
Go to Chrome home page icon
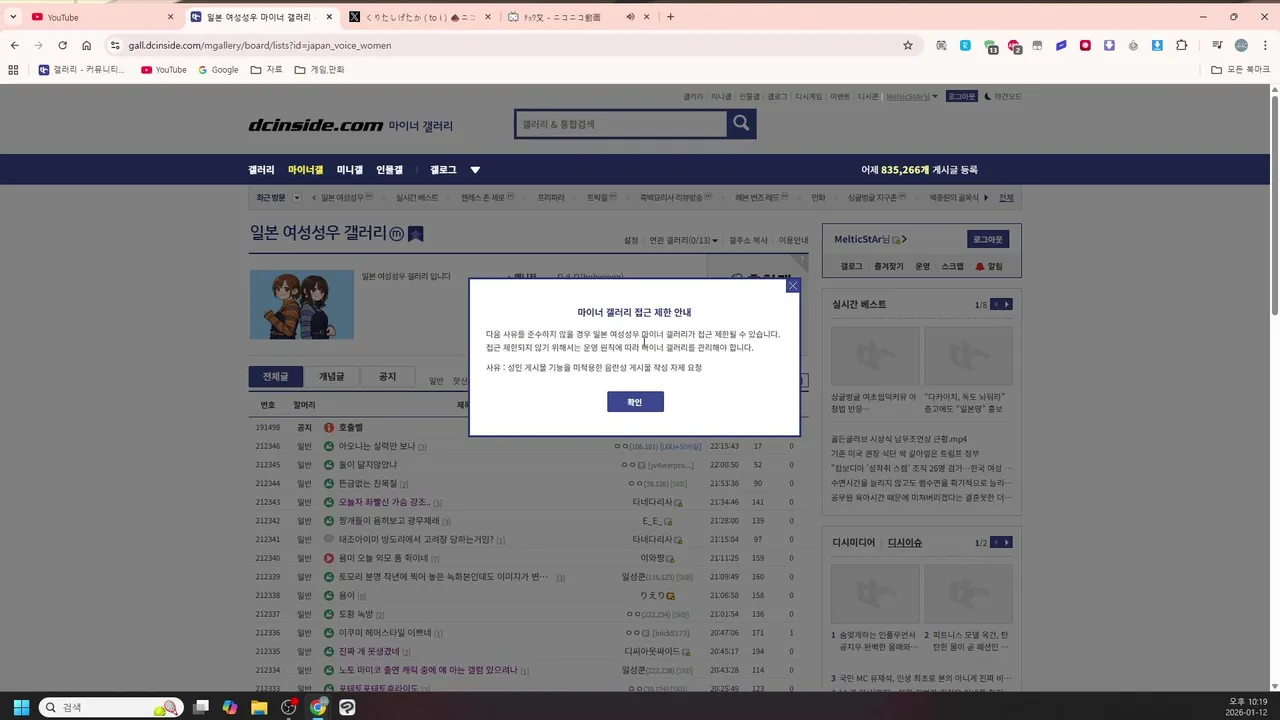tap(87, 45)
